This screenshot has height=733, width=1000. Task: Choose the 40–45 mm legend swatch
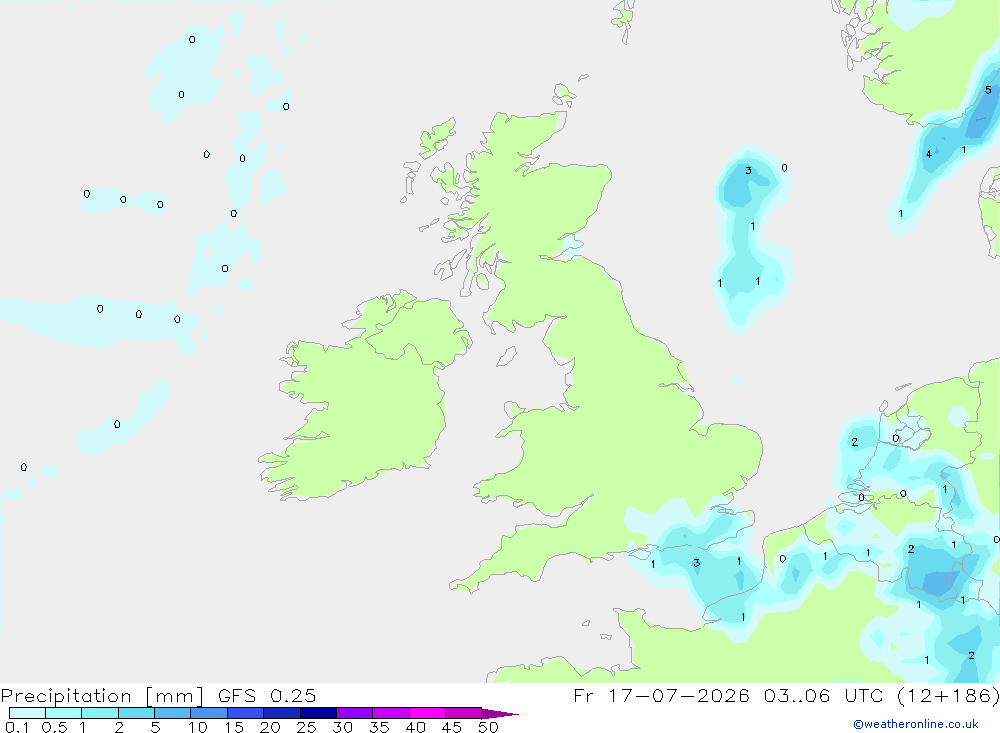[427, 713]
